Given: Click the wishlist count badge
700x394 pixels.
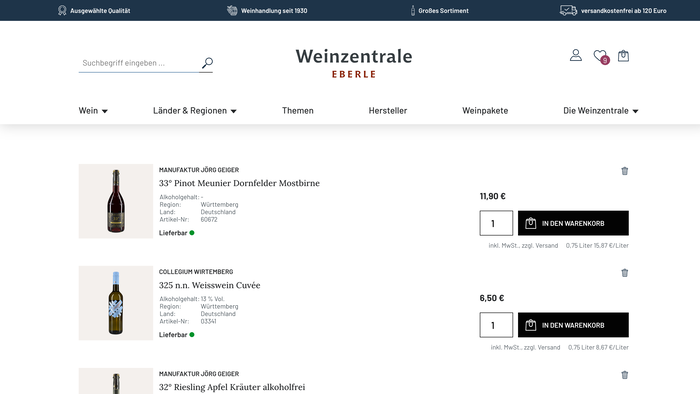Looking at the screenshot, I should [x=605, y=60].
